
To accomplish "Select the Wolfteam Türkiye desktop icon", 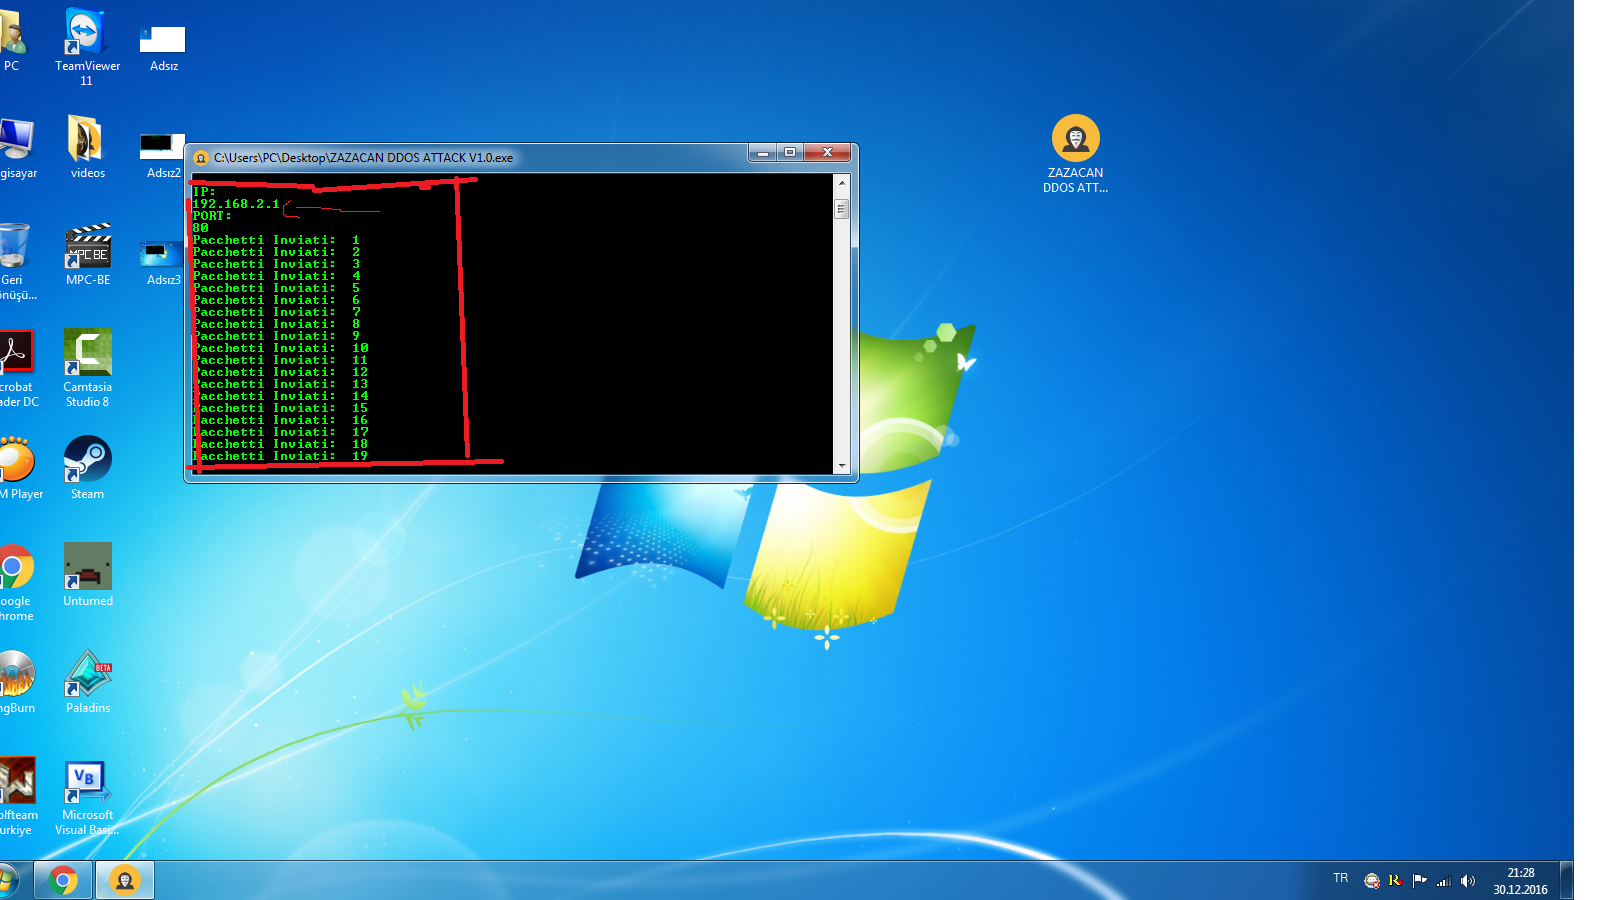I will pos(18,796).
